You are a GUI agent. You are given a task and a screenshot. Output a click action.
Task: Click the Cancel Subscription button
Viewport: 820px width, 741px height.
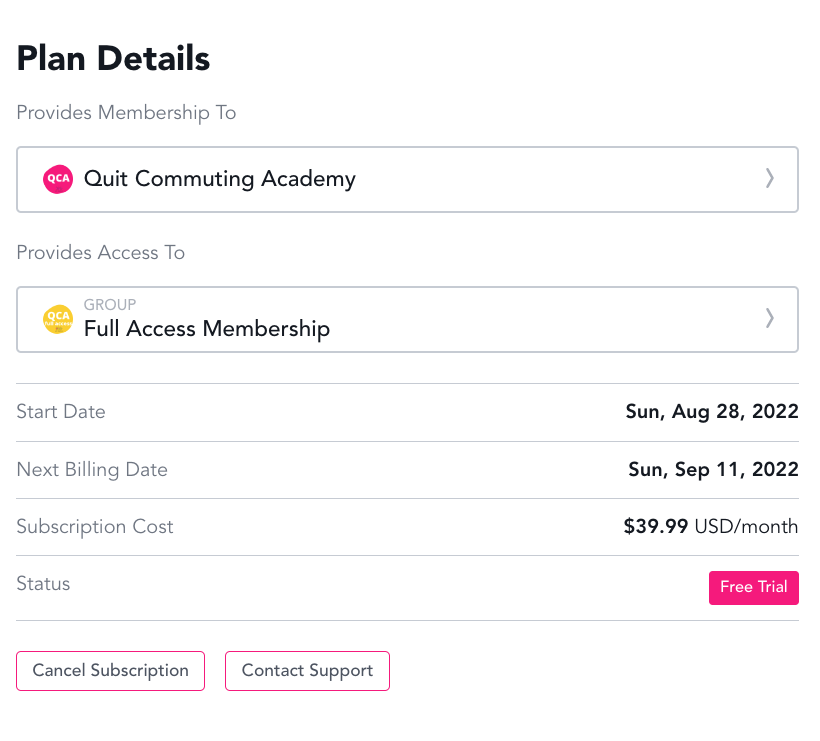110,671
